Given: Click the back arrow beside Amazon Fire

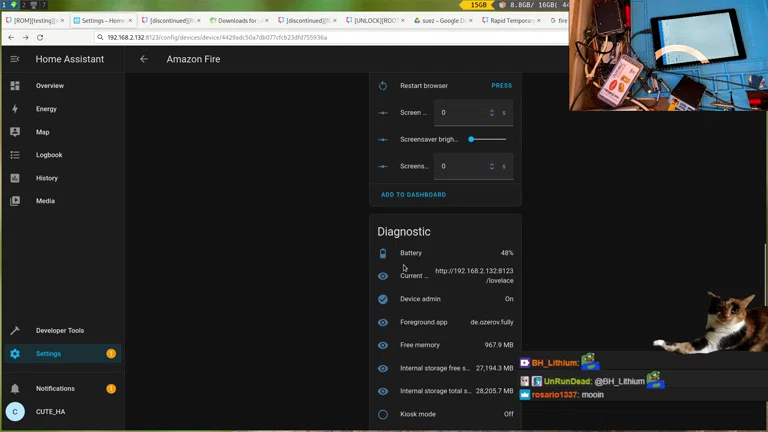Looking at the screenshot, I should coord(144,59).
